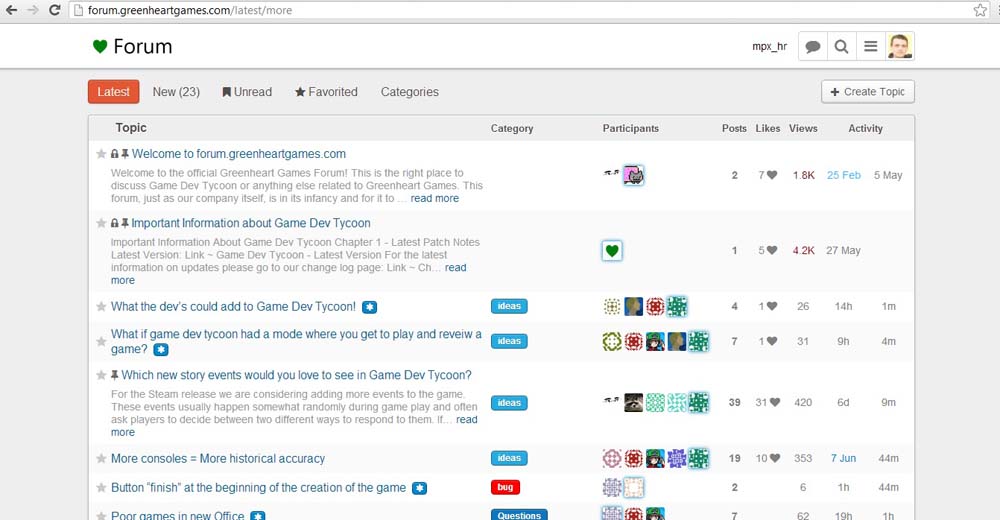Image resolution: width=1000 pixels, height=520 pixels.
Task: Show the Unread topics tab
Action: (247, 92)
